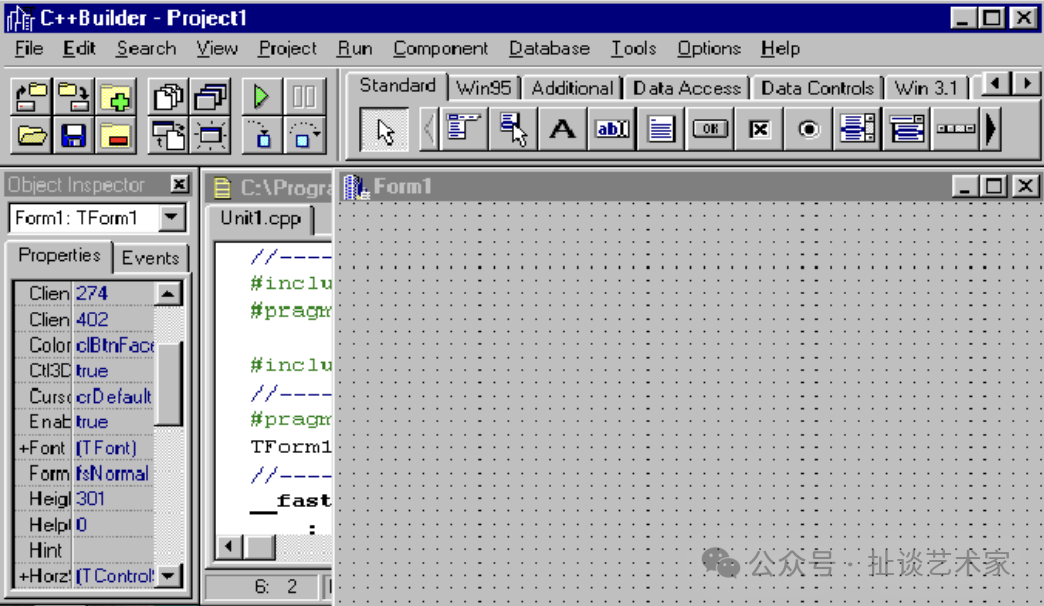Switch to the Win95 palette tab
Image resolution: width=1044 pixels, height=606 pixels.
pos(483,88)
